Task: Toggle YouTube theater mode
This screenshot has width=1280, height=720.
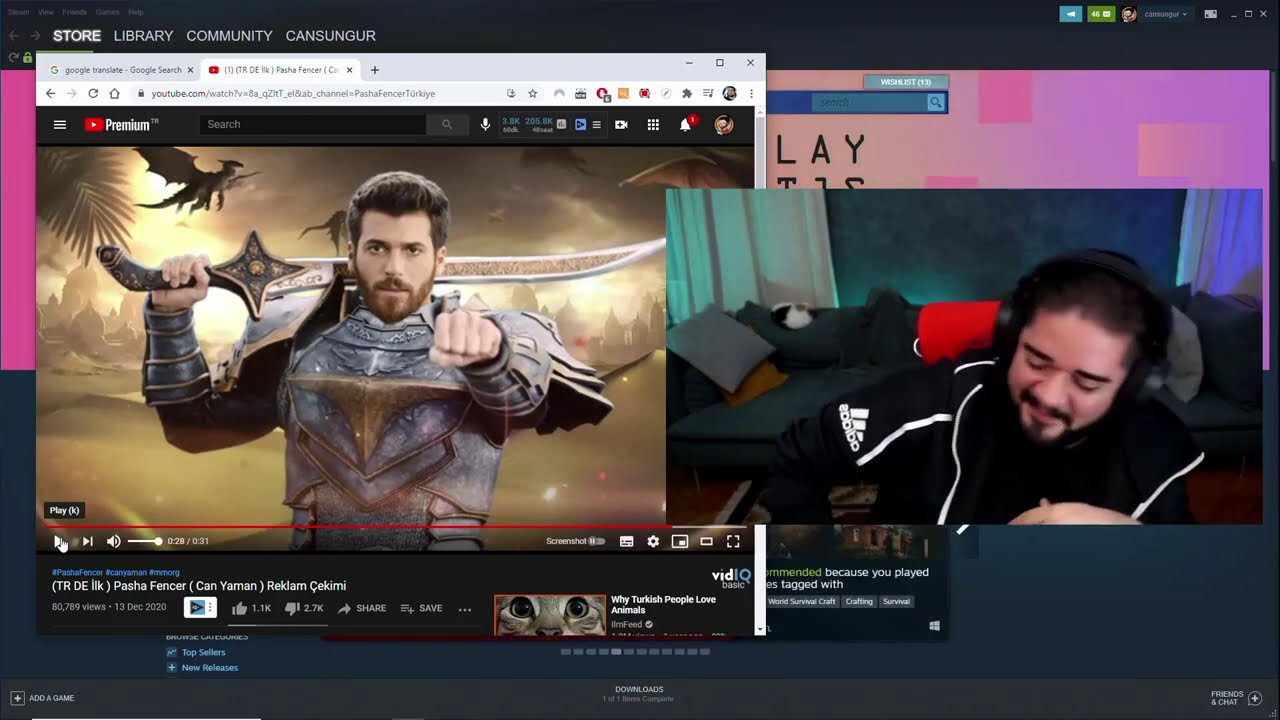Action: click(x=706, y=541)
